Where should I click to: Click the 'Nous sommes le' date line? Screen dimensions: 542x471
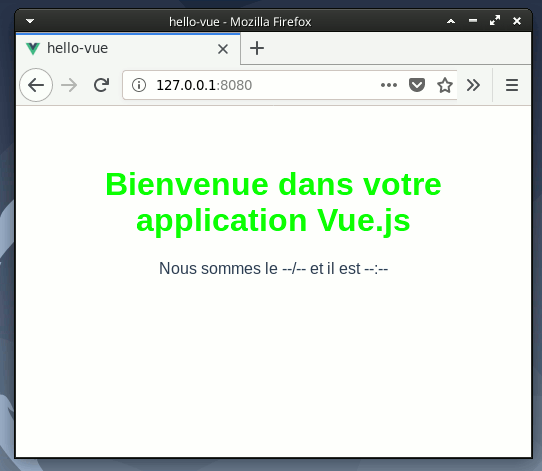273,269
